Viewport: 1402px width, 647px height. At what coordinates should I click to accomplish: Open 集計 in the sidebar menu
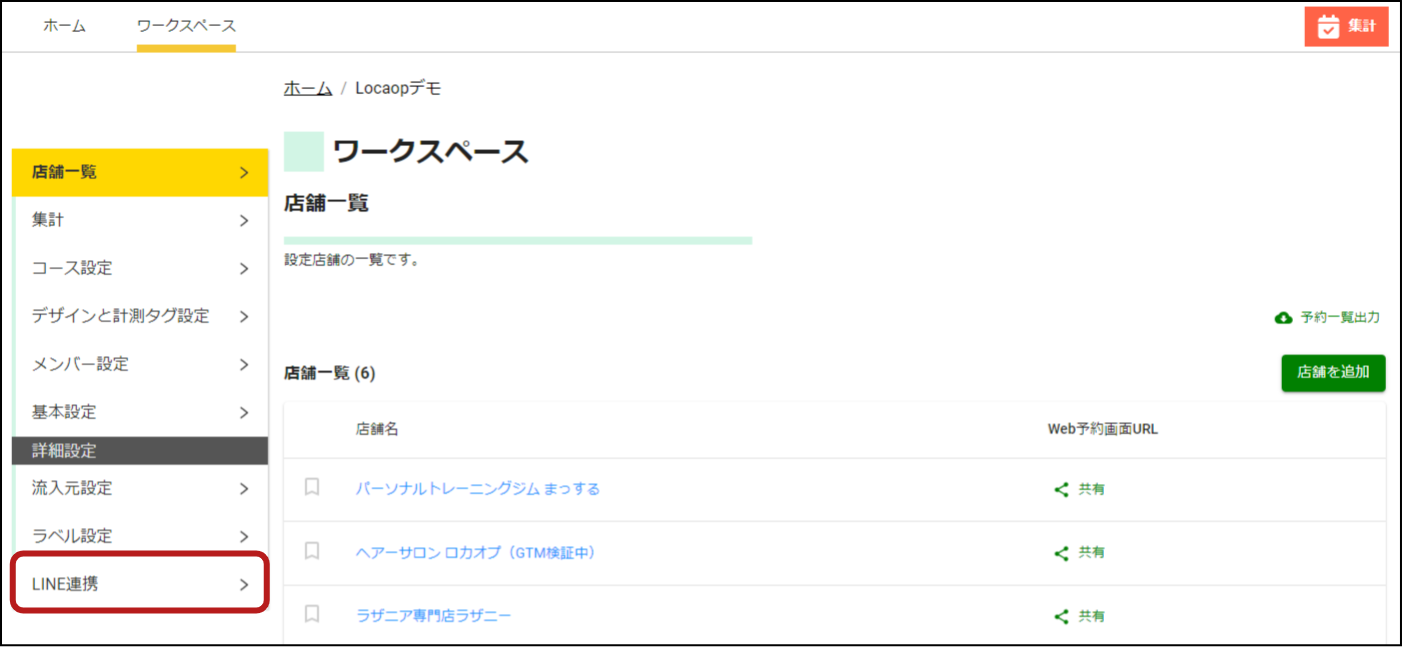tap(140, 220)
